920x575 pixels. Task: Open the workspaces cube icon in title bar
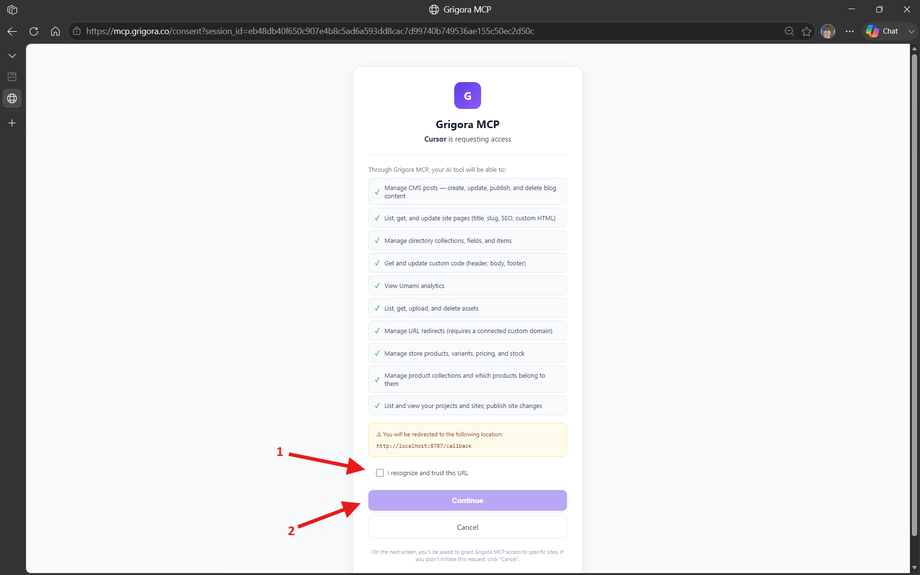click(12, 9)
